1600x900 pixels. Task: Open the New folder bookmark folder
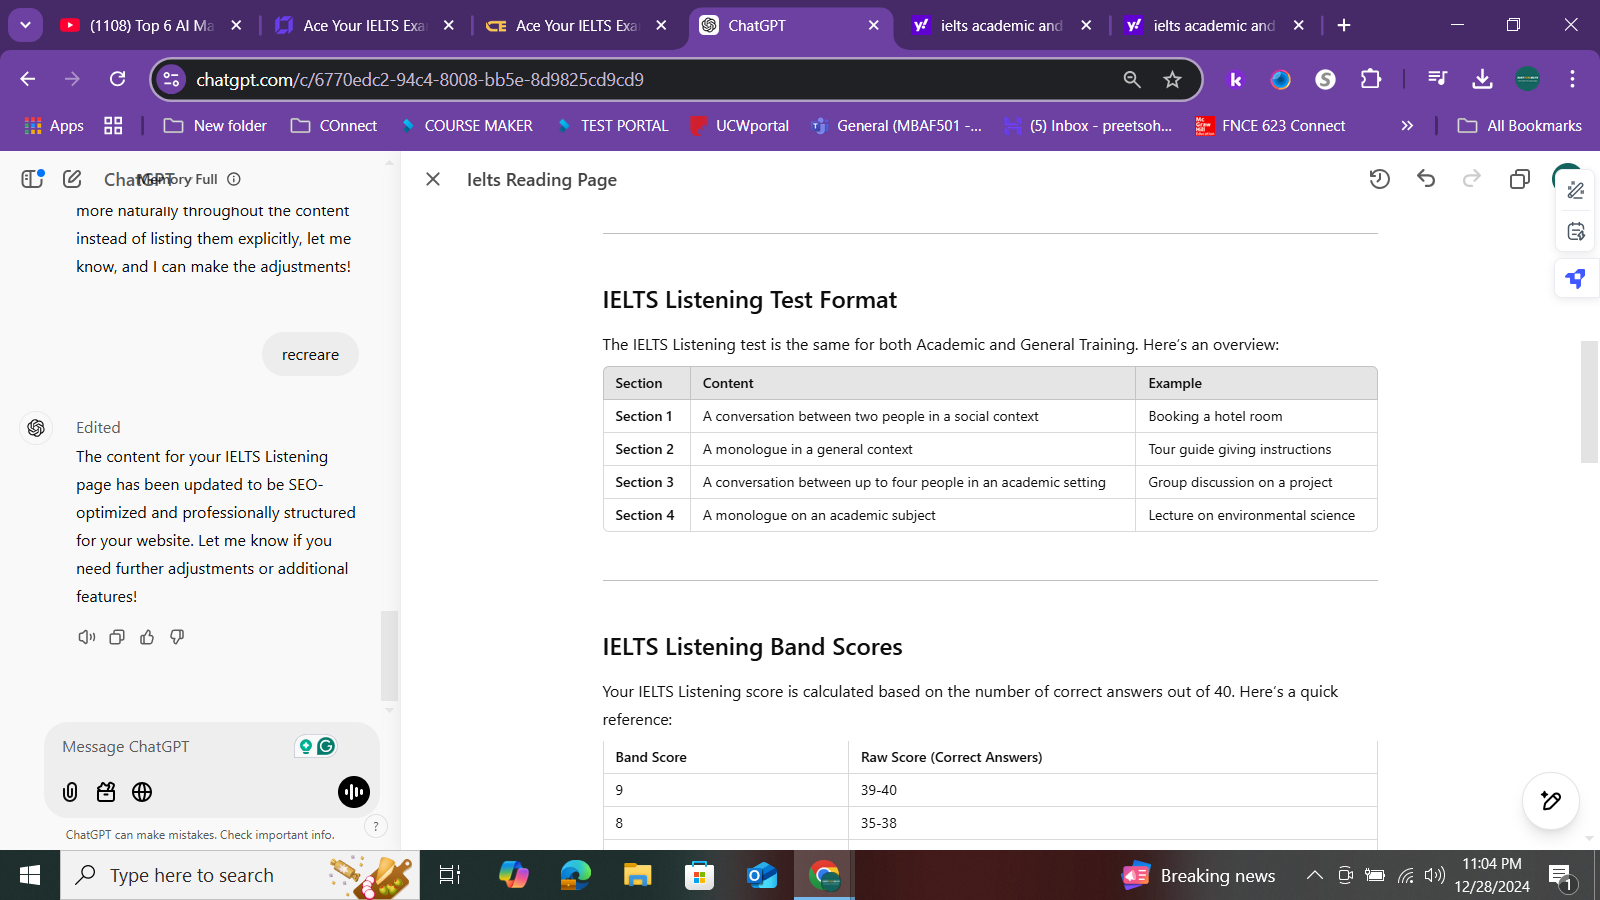point(215,126)
